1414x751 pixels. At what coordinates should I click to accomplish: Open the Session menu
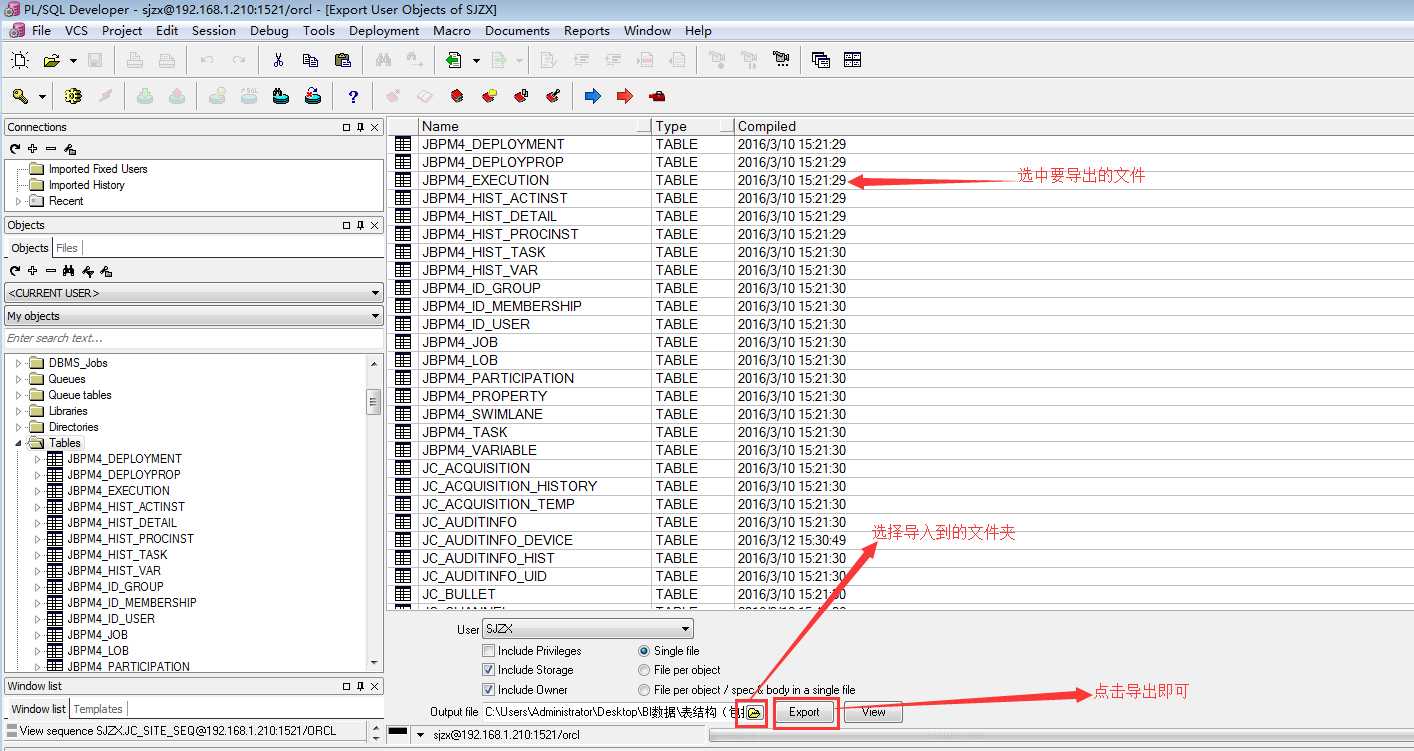pos(214,31)
